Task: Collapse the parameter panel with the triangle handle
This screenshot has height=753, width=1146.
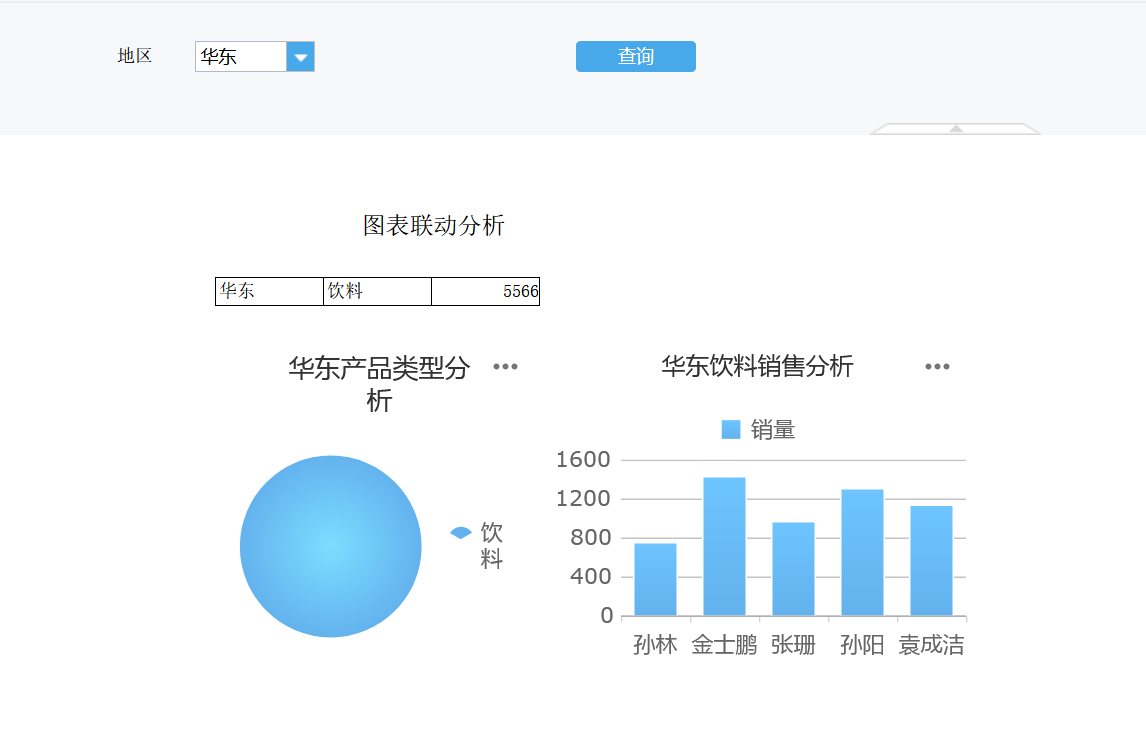Action: click(x=955, y=129)
